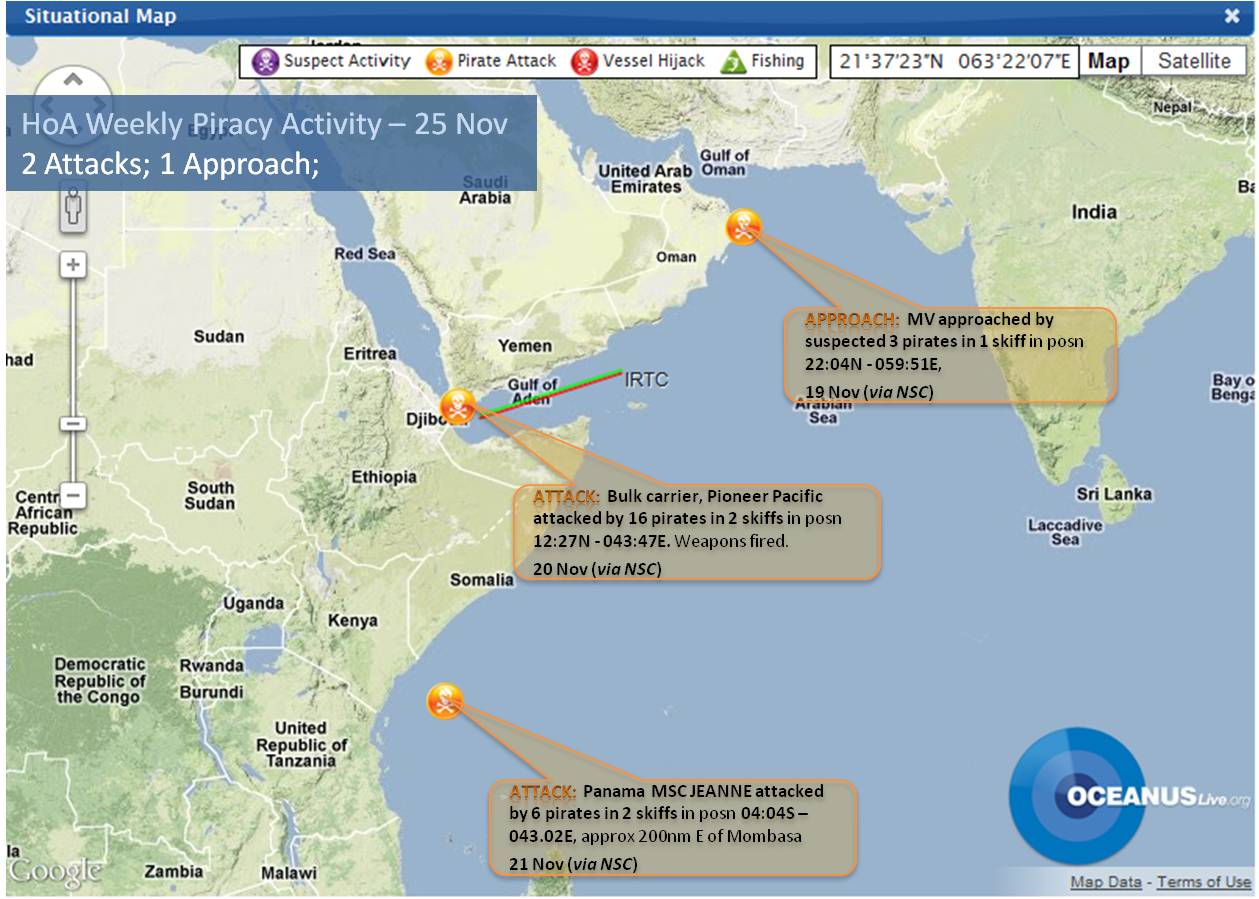
Task: Click the MSC JEANNE ATTACK callout
Action: [674, 828]
